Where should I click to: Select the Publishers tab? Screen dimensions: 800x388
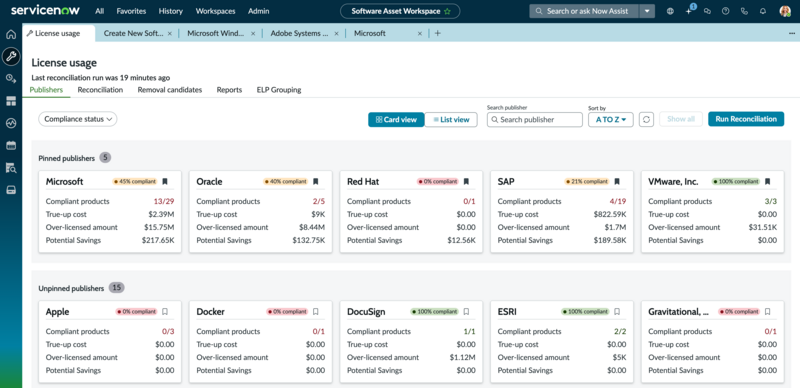tap(46, 90)
